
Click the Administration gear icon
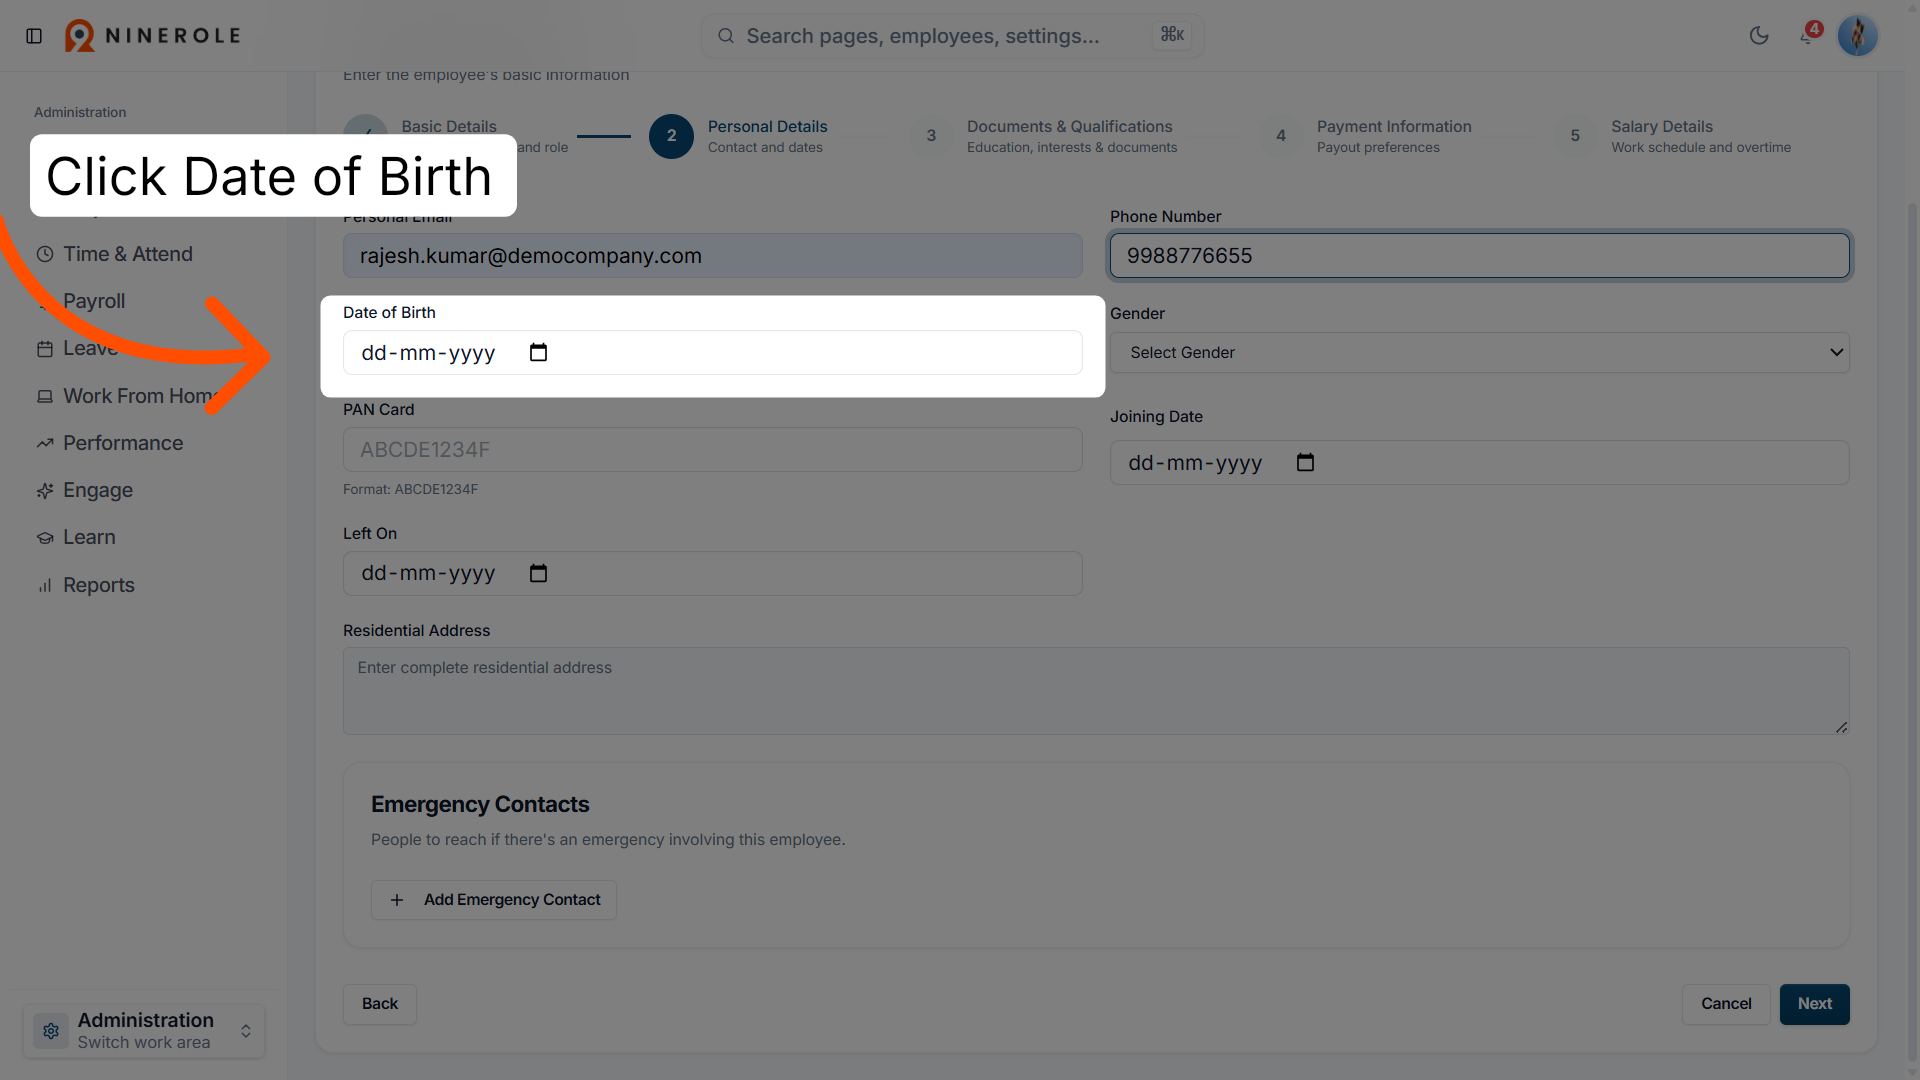51,1031
